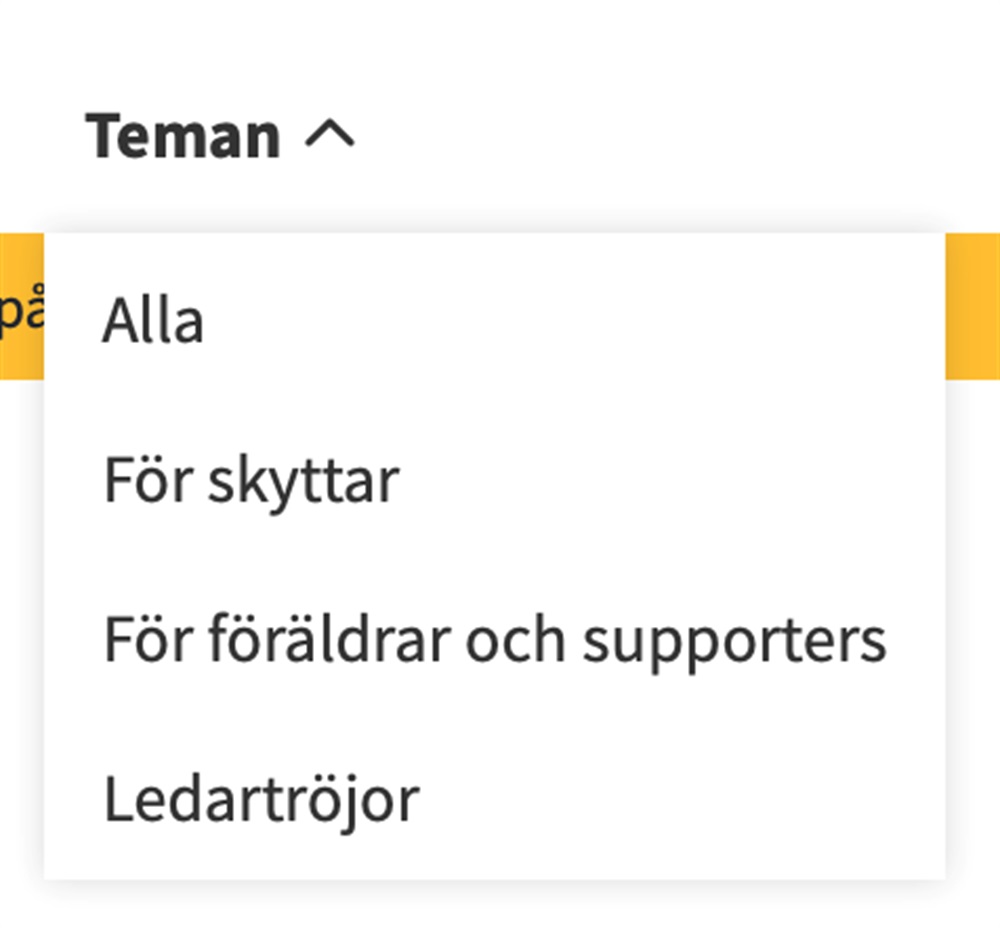Click the Teman dropdown heading
Image resolution: width=1000 pixels, height=928 pixels.
pos(183,136)
